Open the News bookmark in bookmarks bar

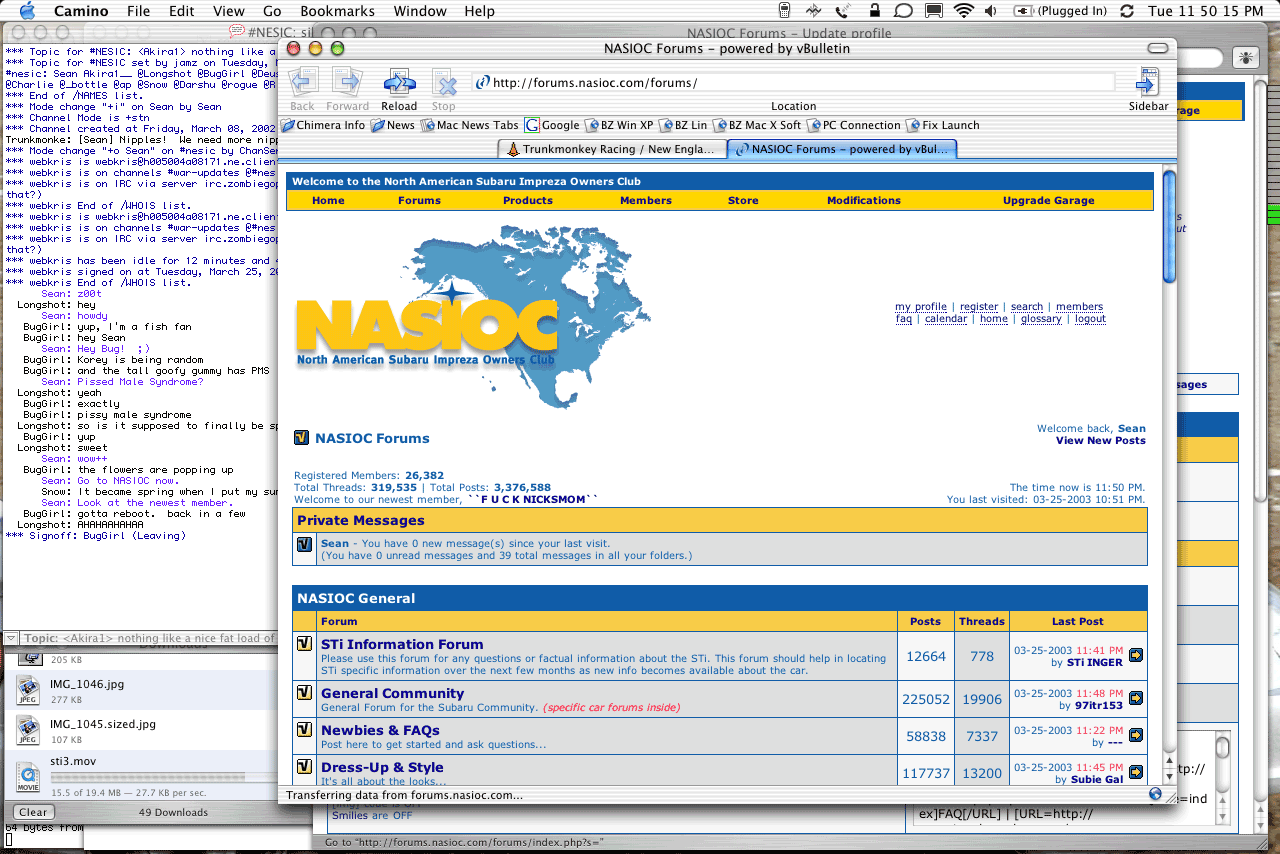392,125
